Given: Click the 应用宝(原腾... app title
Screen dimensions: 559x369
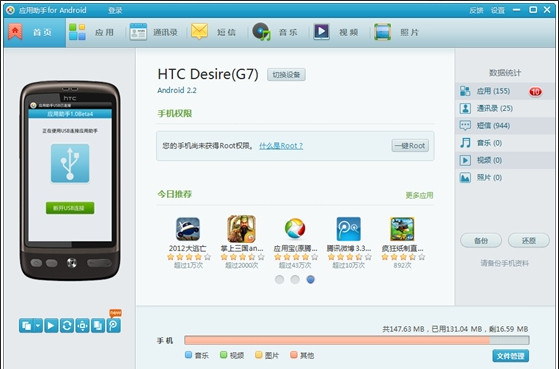Looking at the screenshot, I should [295, 248].
